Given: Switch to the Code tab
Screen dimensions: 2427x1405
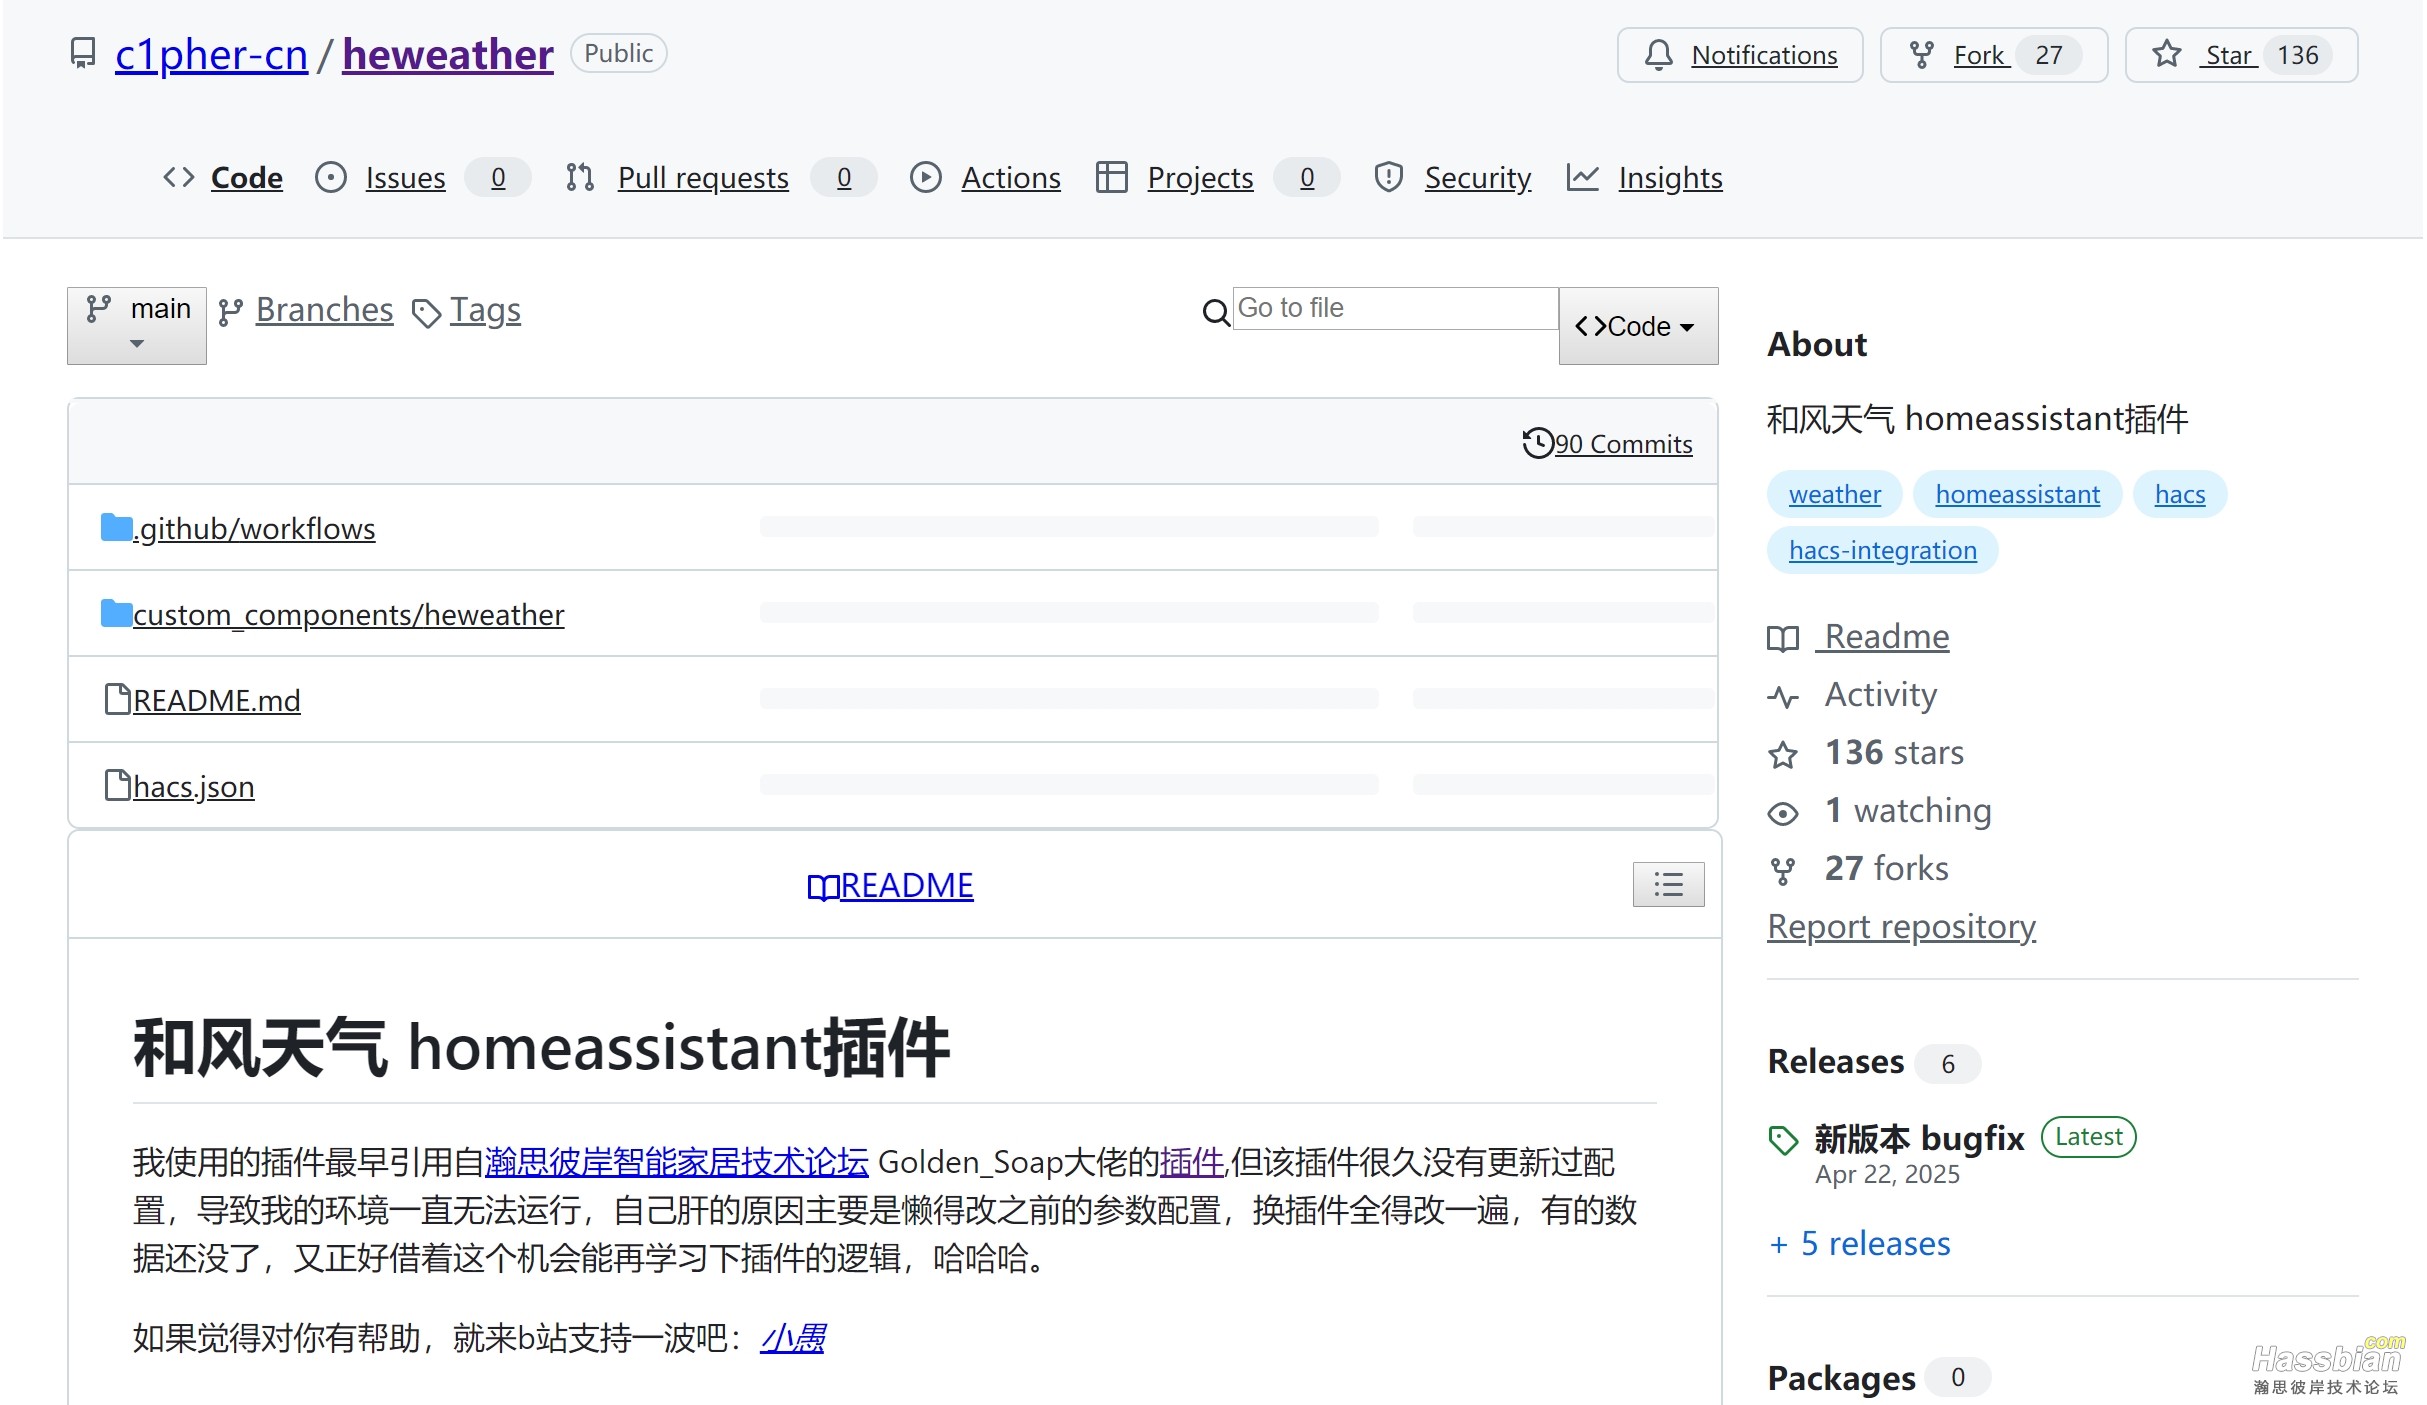Looking at the screenshot, I should (247, 177).
